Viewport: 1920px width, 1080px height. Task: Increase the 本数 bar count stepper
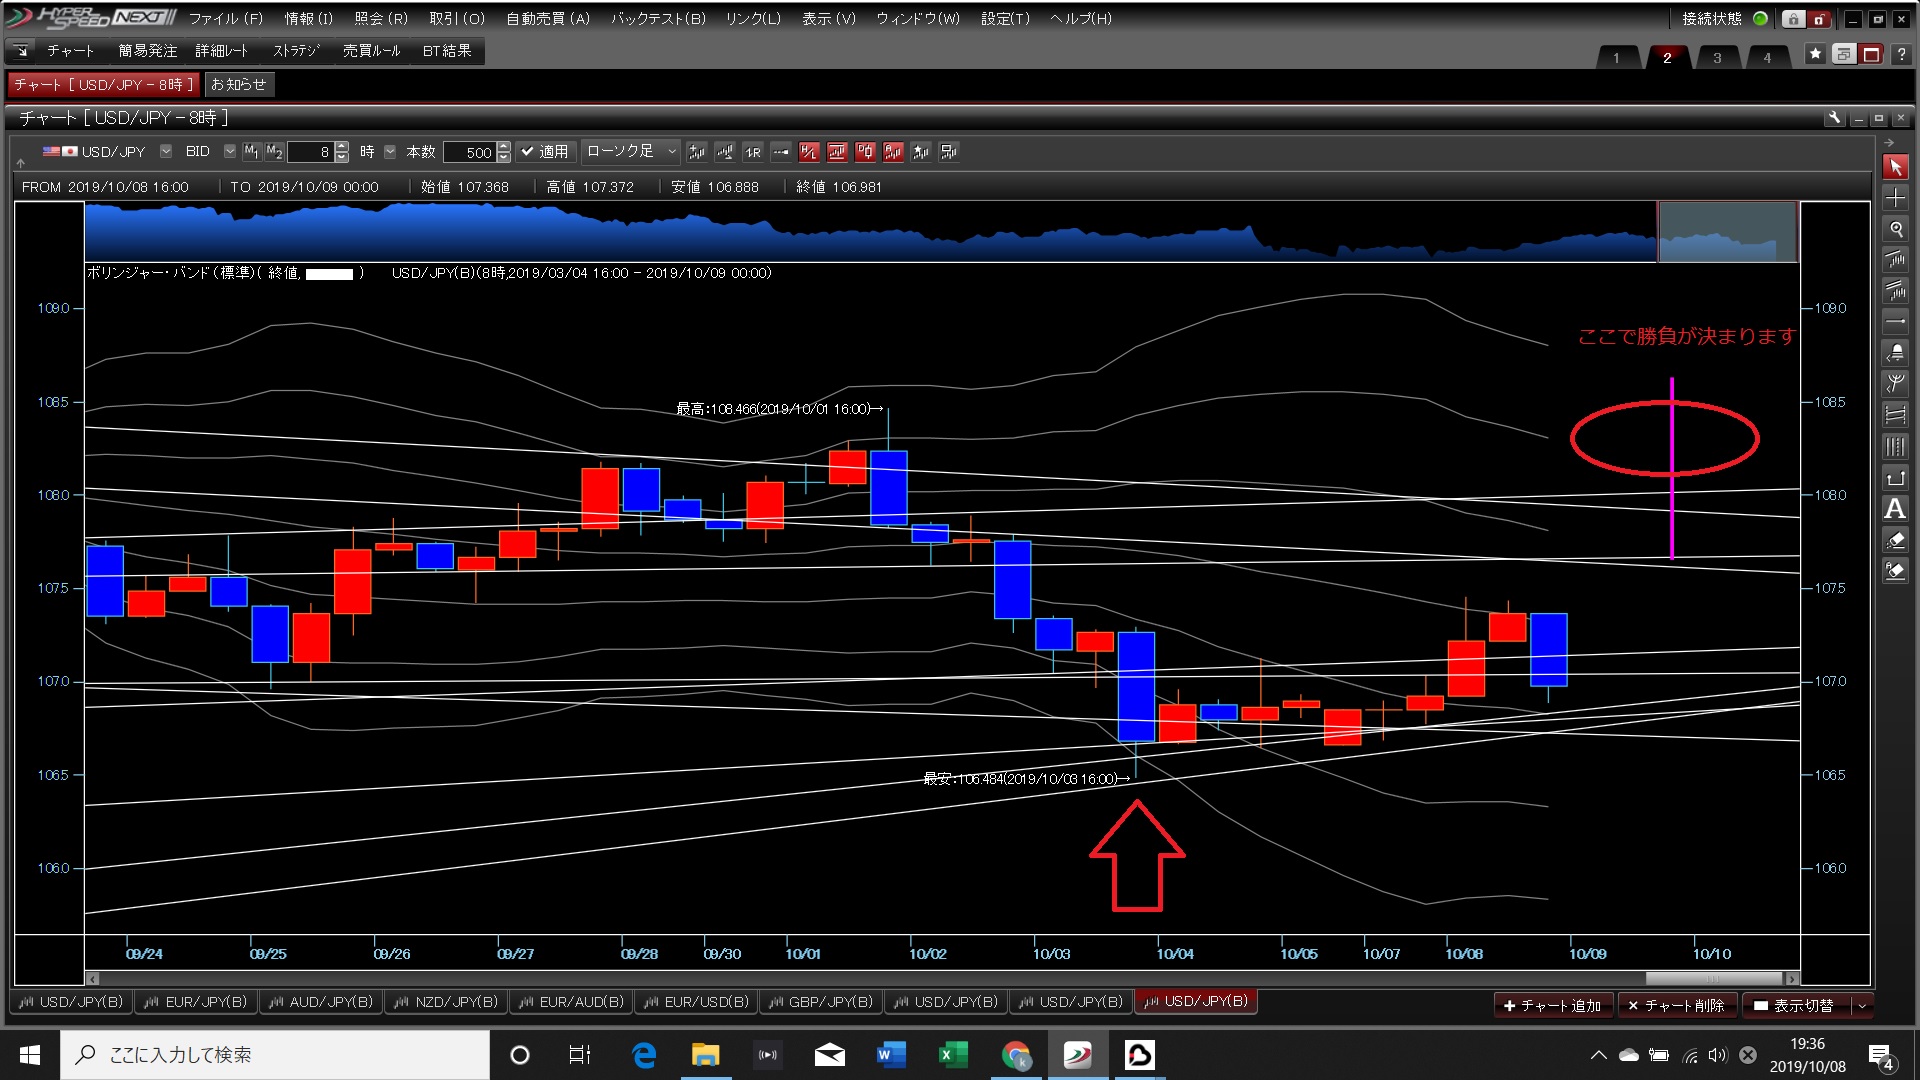[504, 147]
